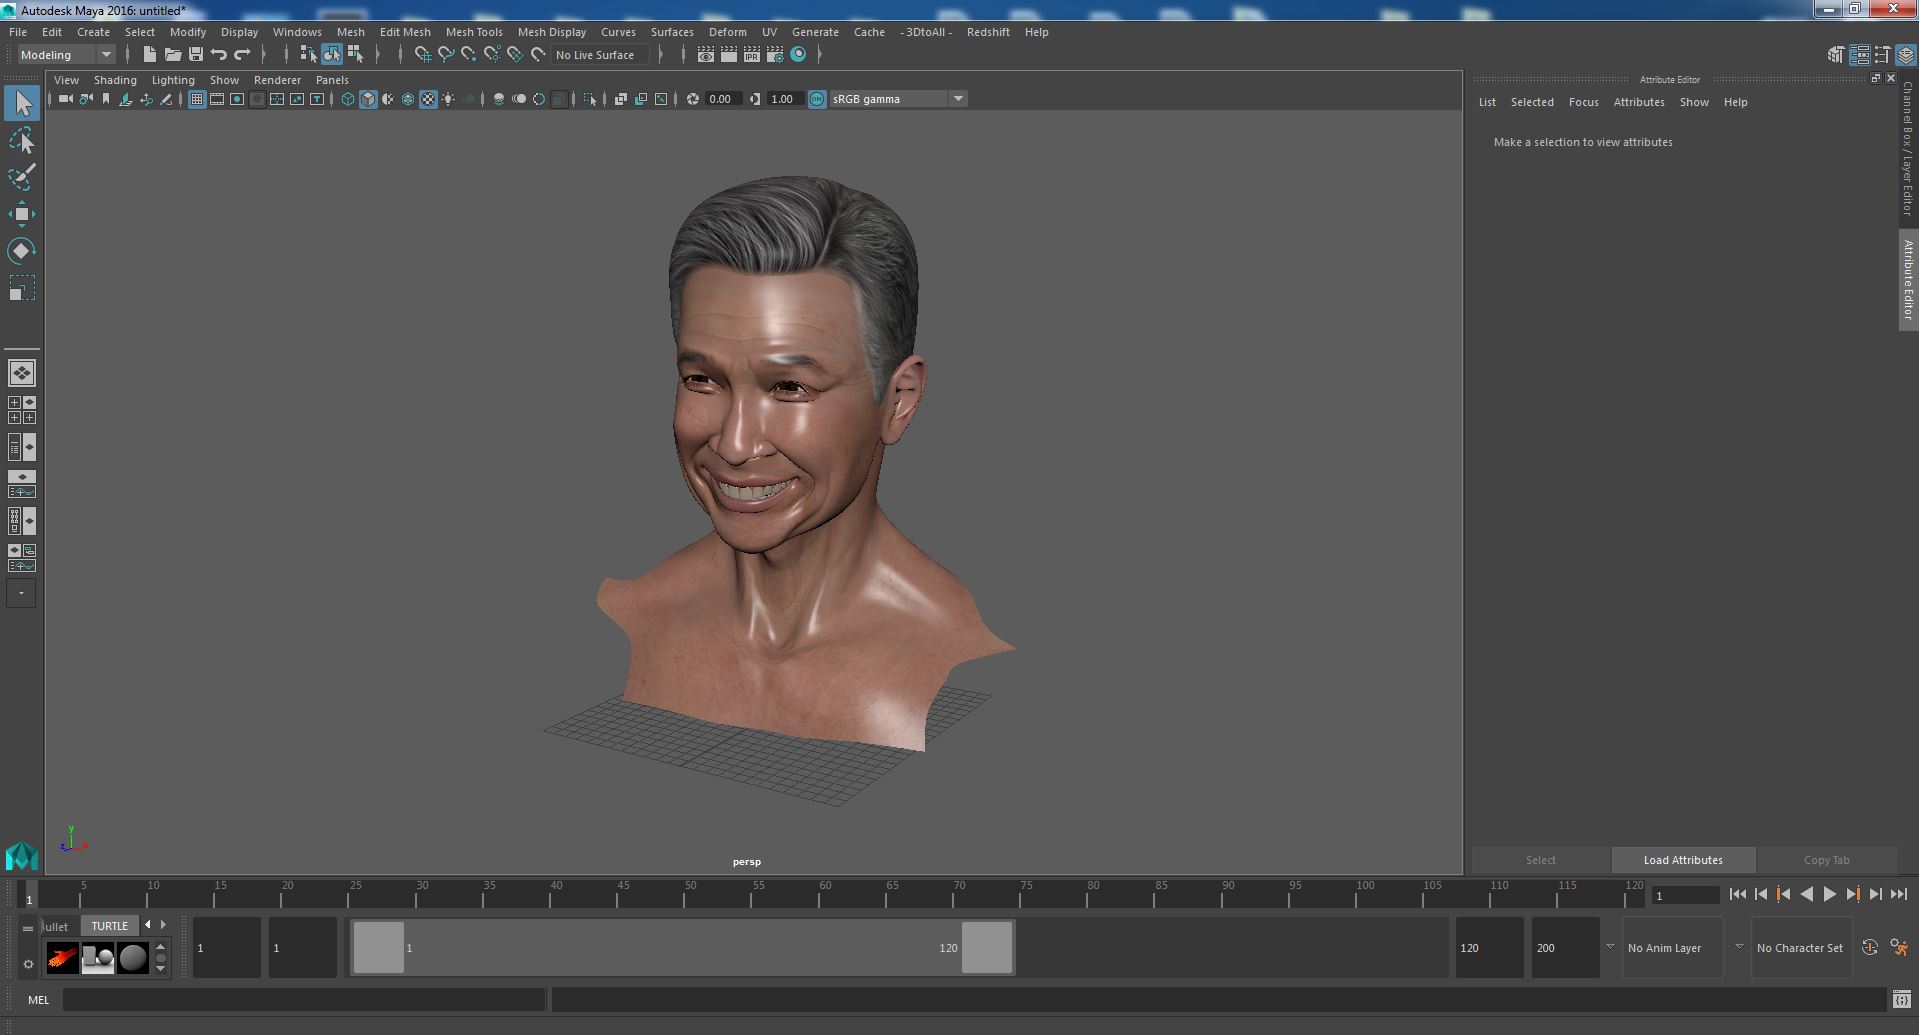Click the Select button in Attribute Editor

tap(1540, 860)
